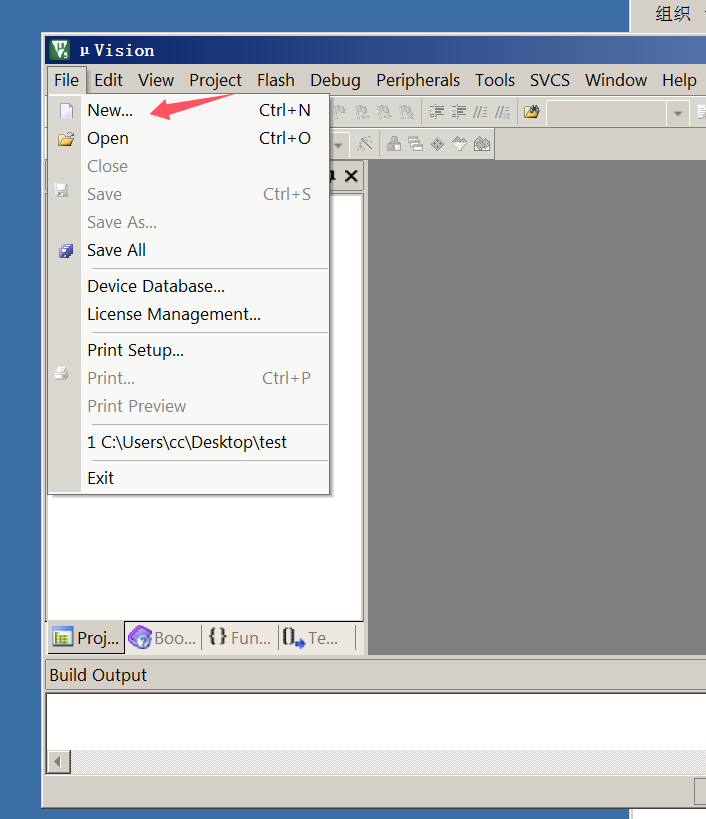Image resolution: width=706 pixels, height=819 pixels.
Task: Click the manage project items icon
Action: coord(394,144)
